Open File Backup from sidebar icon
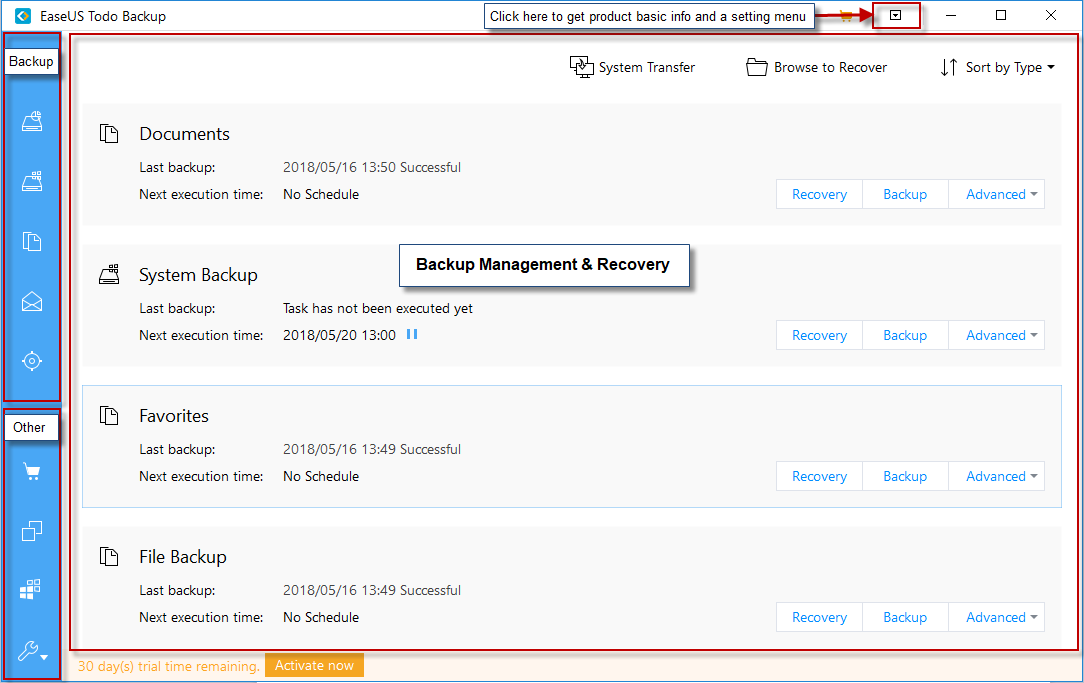This screenshot has width=1084, height=683. pyautogui.click(x=32, y=241)
